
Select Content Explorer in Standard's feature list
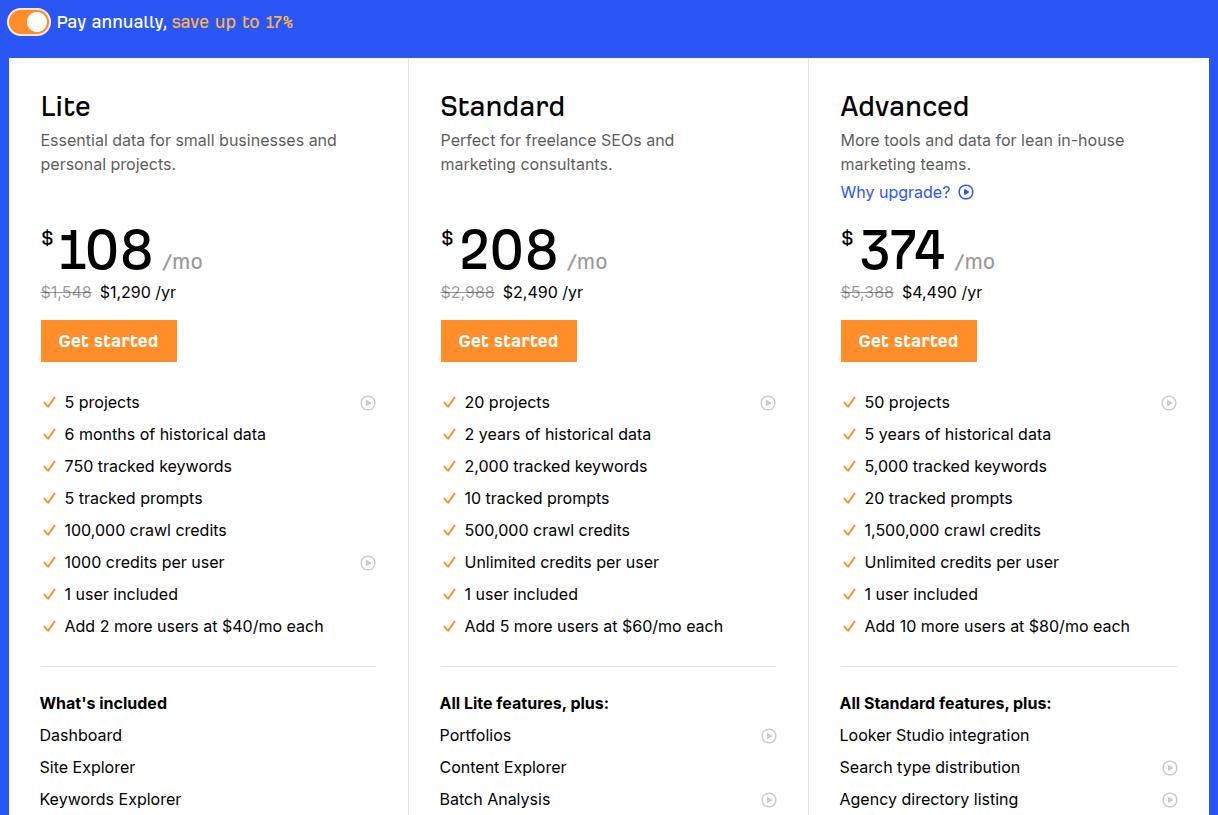pyautogui.click(x=502, y=767)
